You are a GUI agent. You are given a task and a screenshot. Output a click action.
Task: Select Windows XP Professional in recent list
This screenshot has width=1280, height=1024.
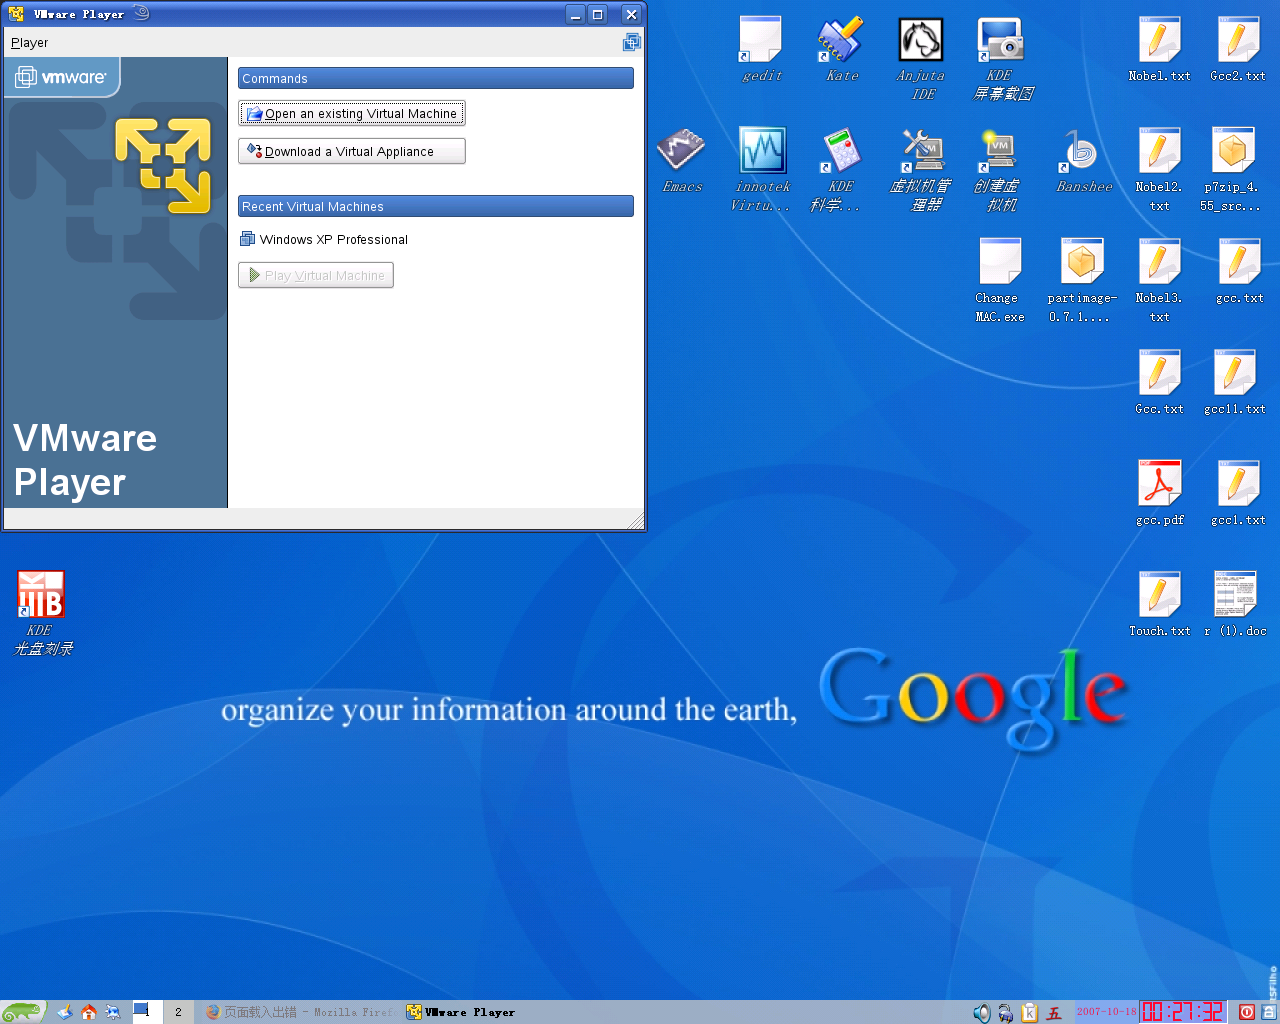tap(324, 239)
